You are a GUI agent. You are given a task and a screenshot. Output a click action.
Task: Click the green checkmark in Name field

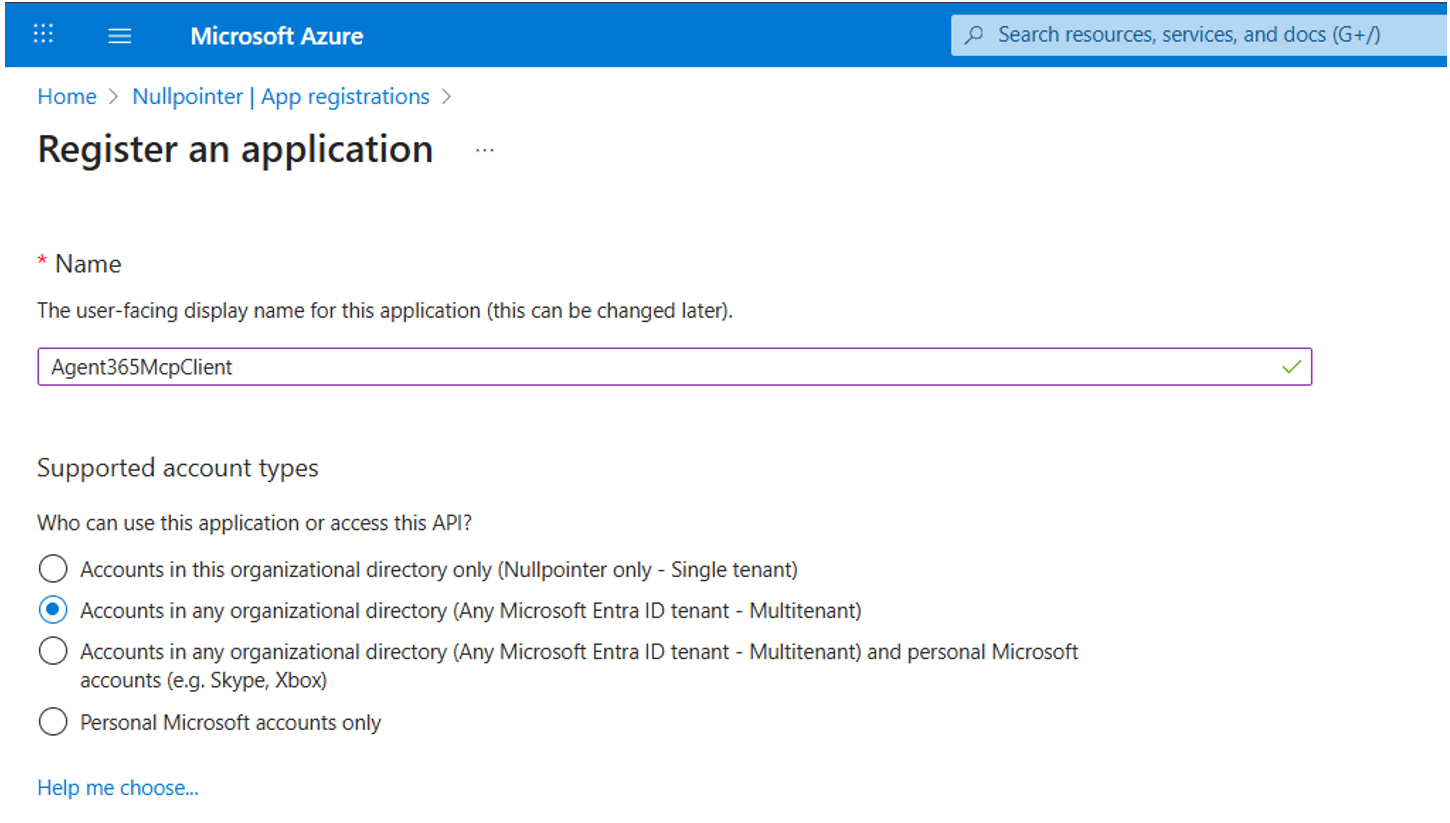pyautogui.click(x=1291, y=367)
